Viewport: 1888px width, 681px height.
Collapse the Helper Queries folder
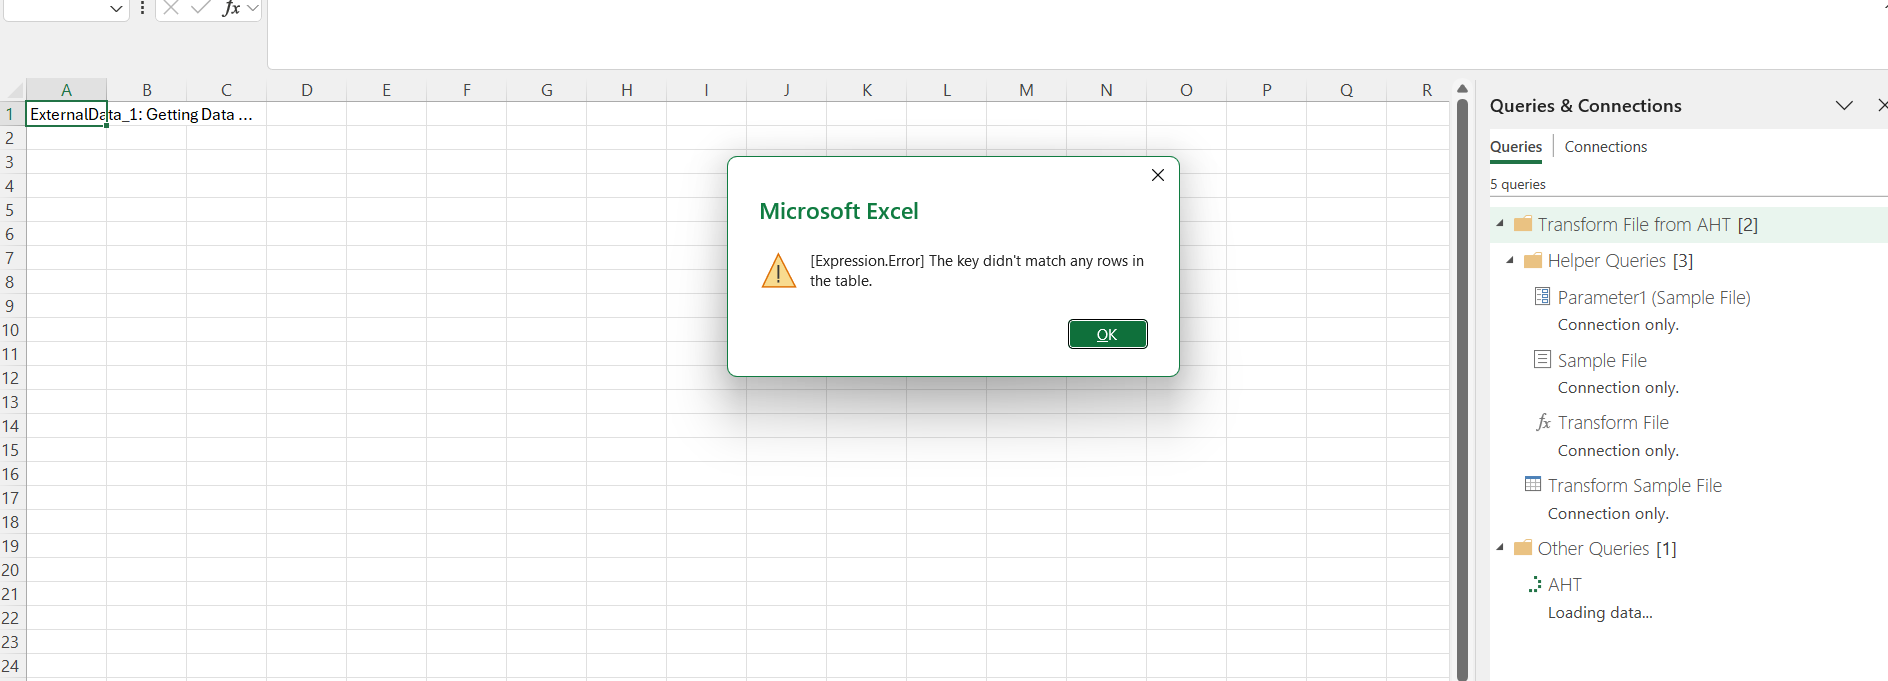click(1510, 260)
